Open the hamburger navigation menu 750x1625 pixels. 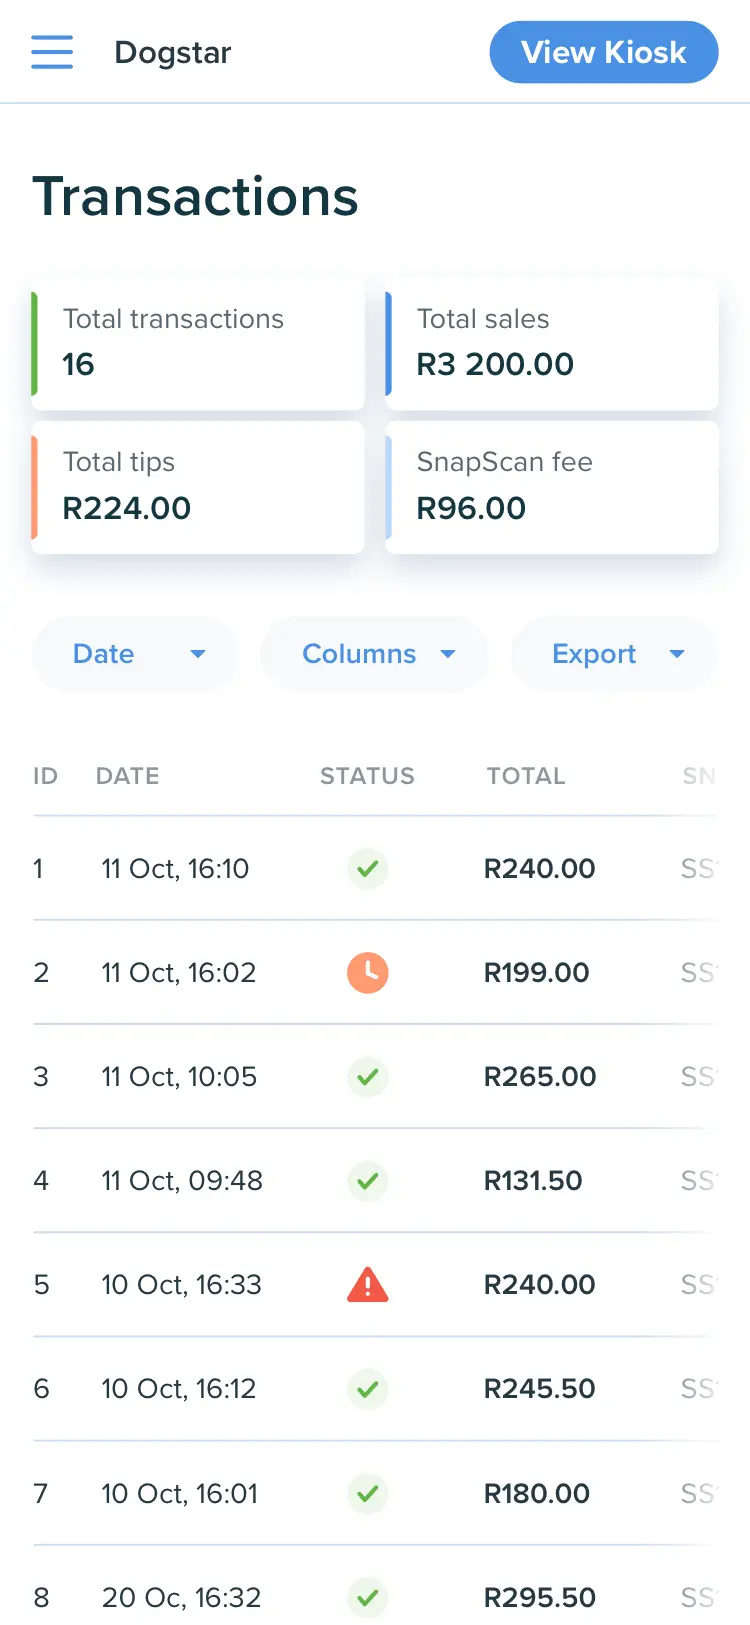(52, 52)
